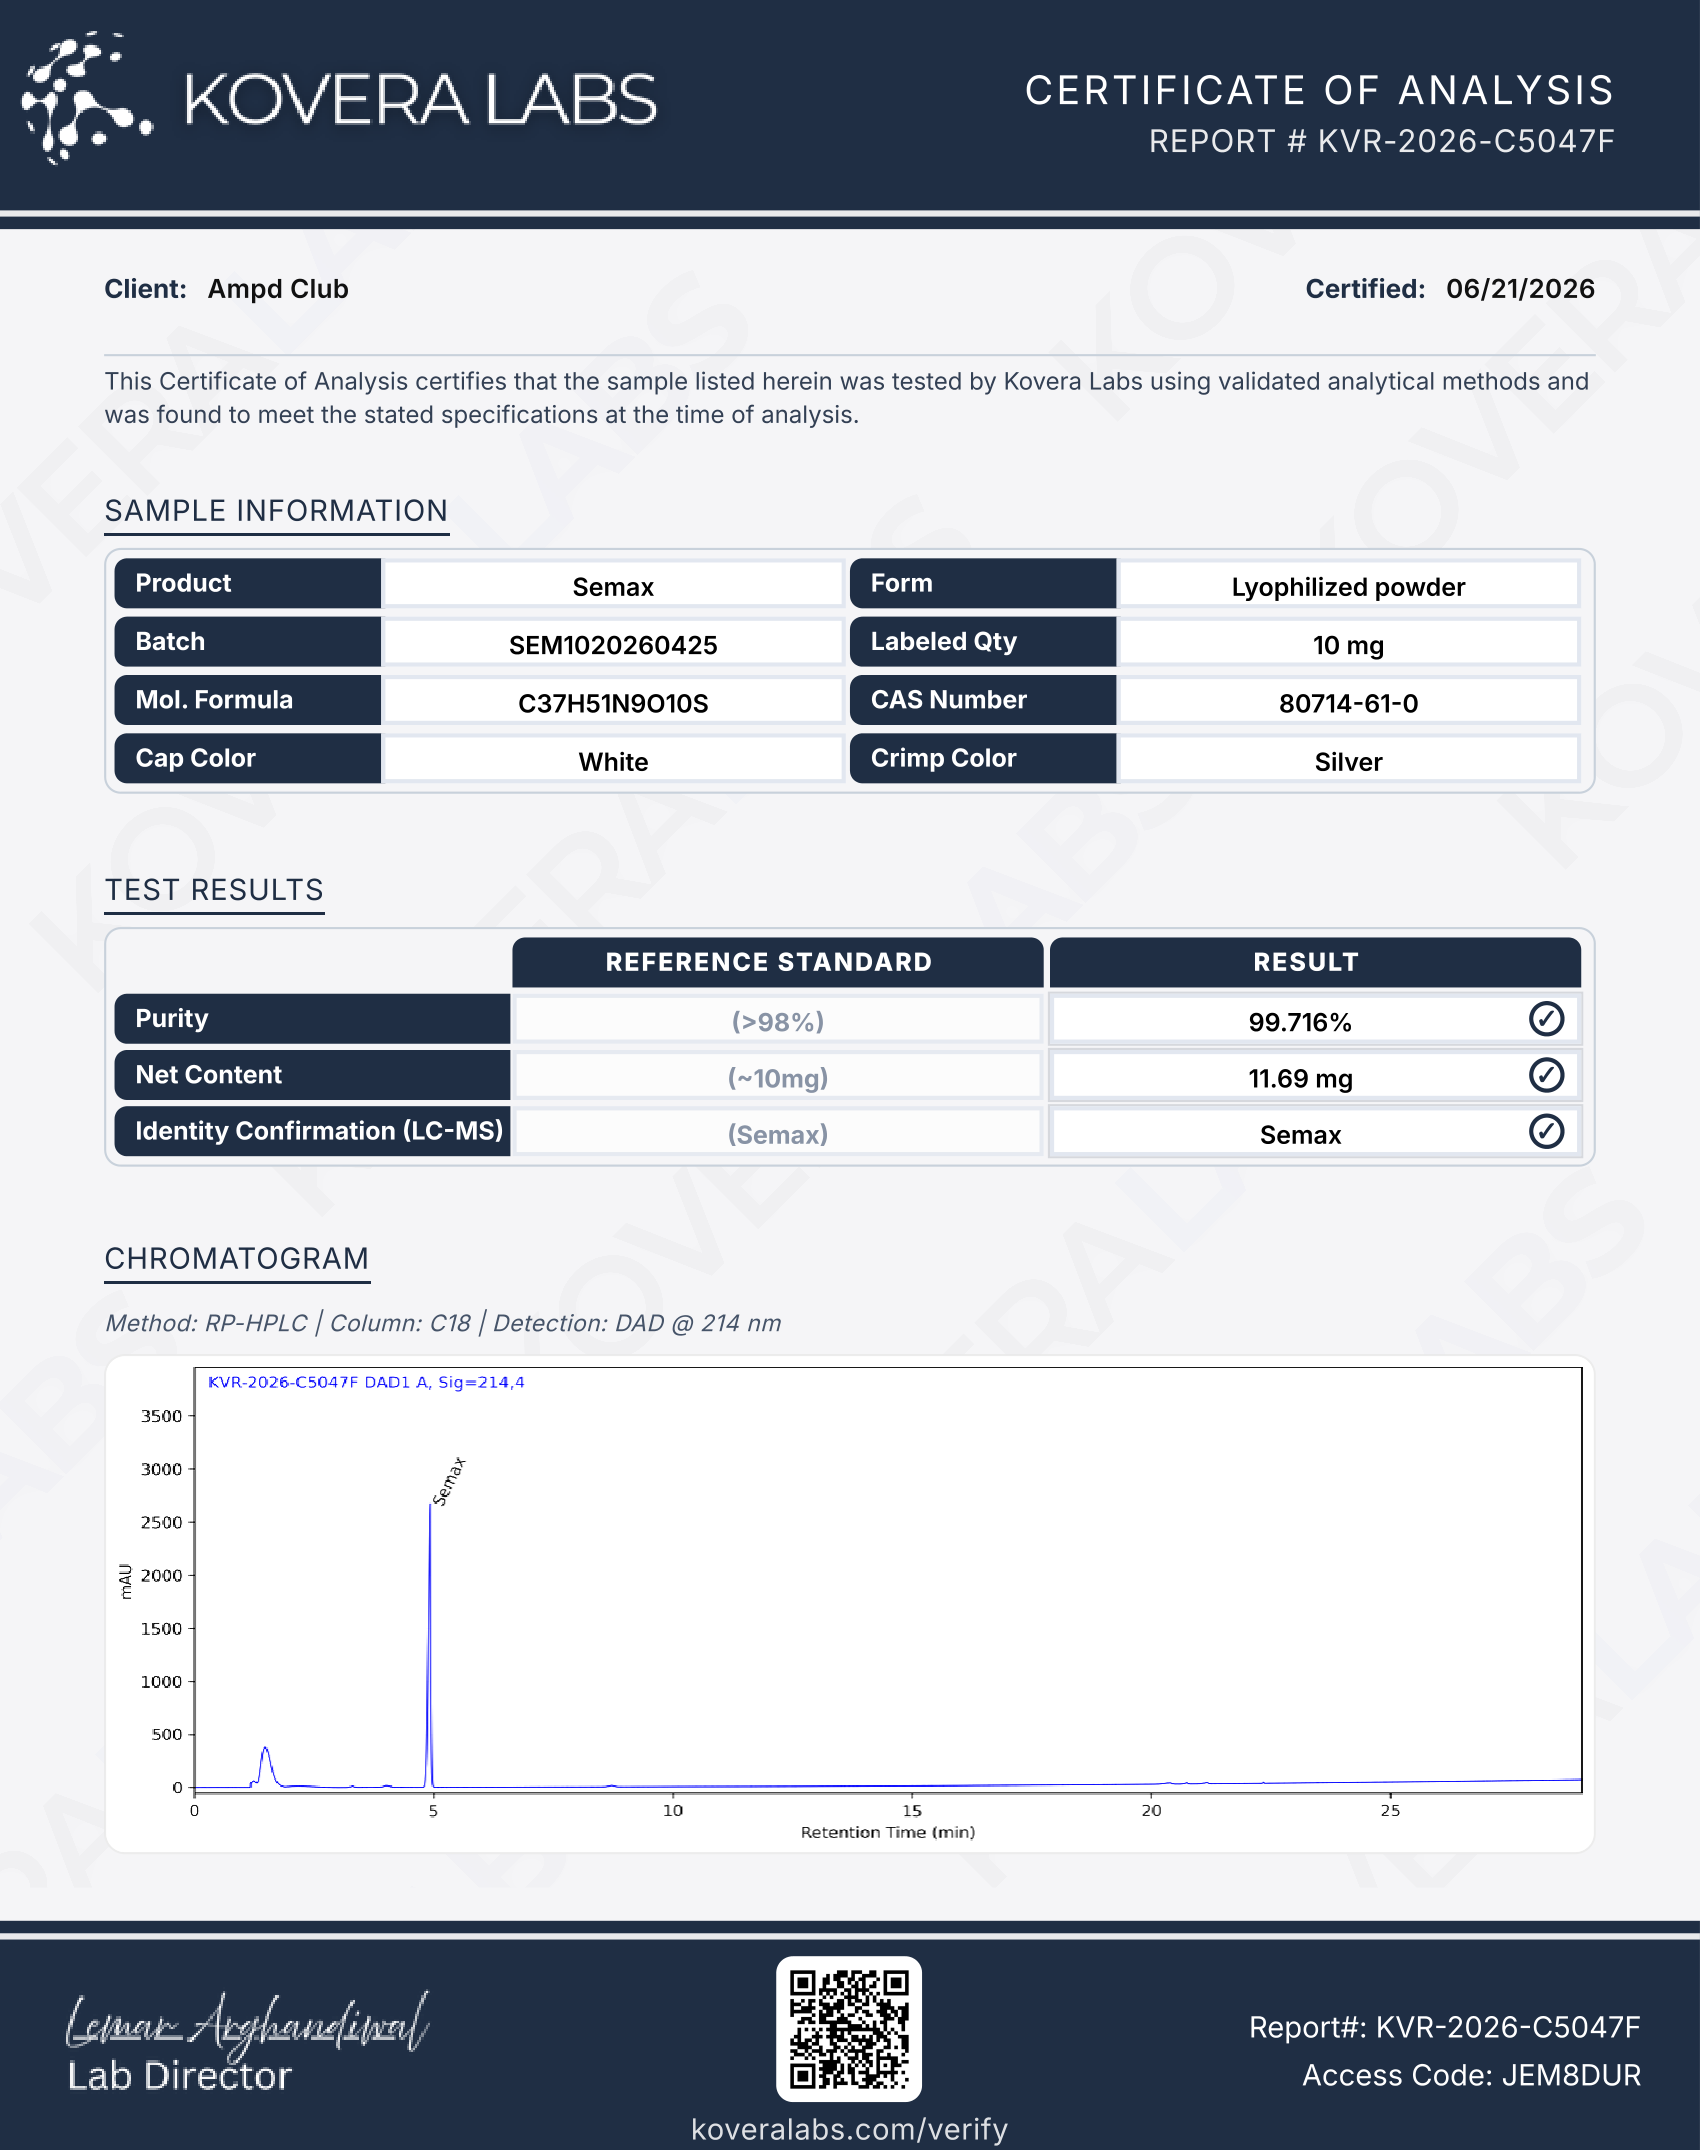Click the header line REPORT # KVR-2026-C5047F
The height and width of the screenshot is (2150, 1700).
(1381, 141)
